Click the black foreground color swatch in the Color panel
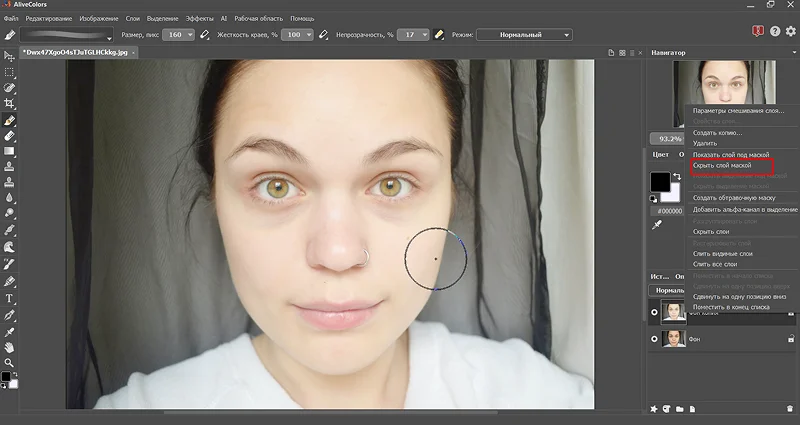Viewport: 800px width, 425px height. [660, 182]
